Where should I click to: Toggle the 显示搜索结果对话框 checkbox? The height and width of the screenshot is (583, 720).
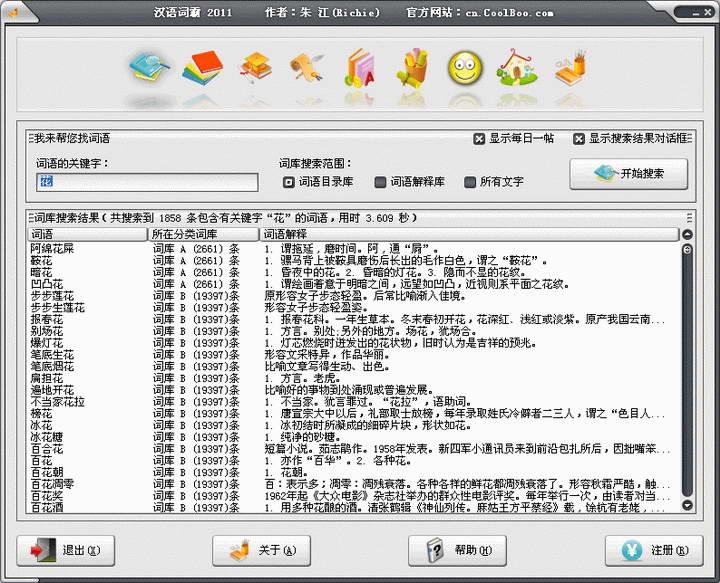(x=631, y=139)
